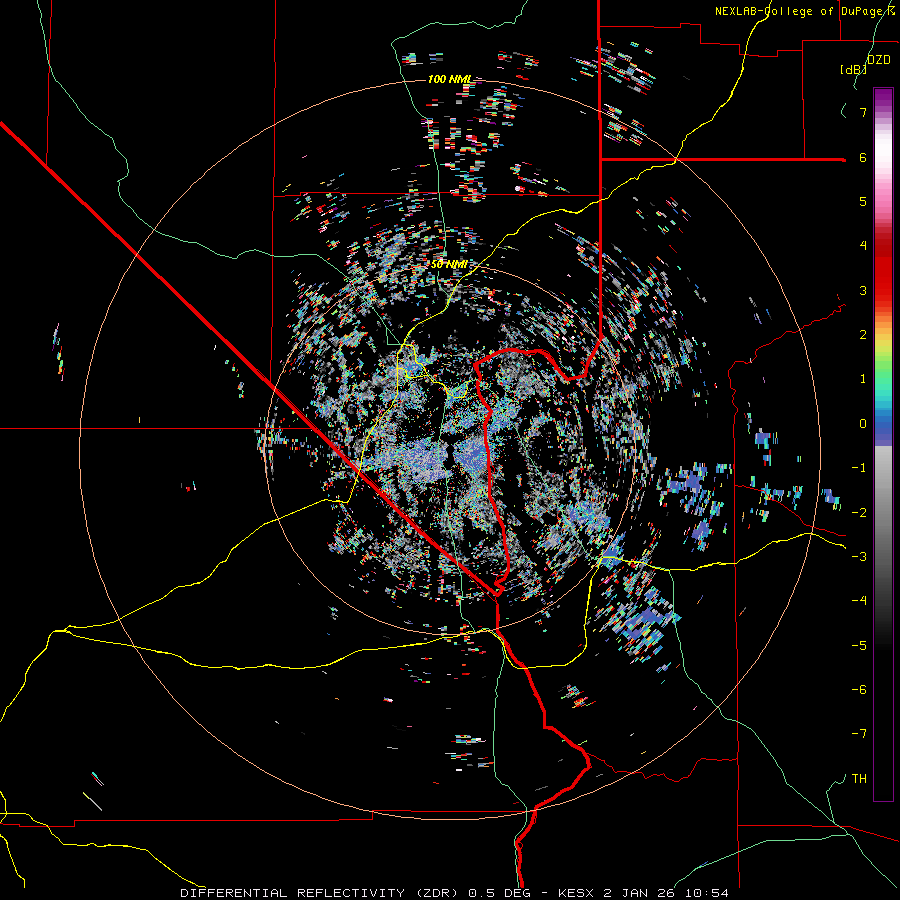Click the -3 value on the color scale
Viewport: 900px width, 900px height.
[x=859, y=557]
